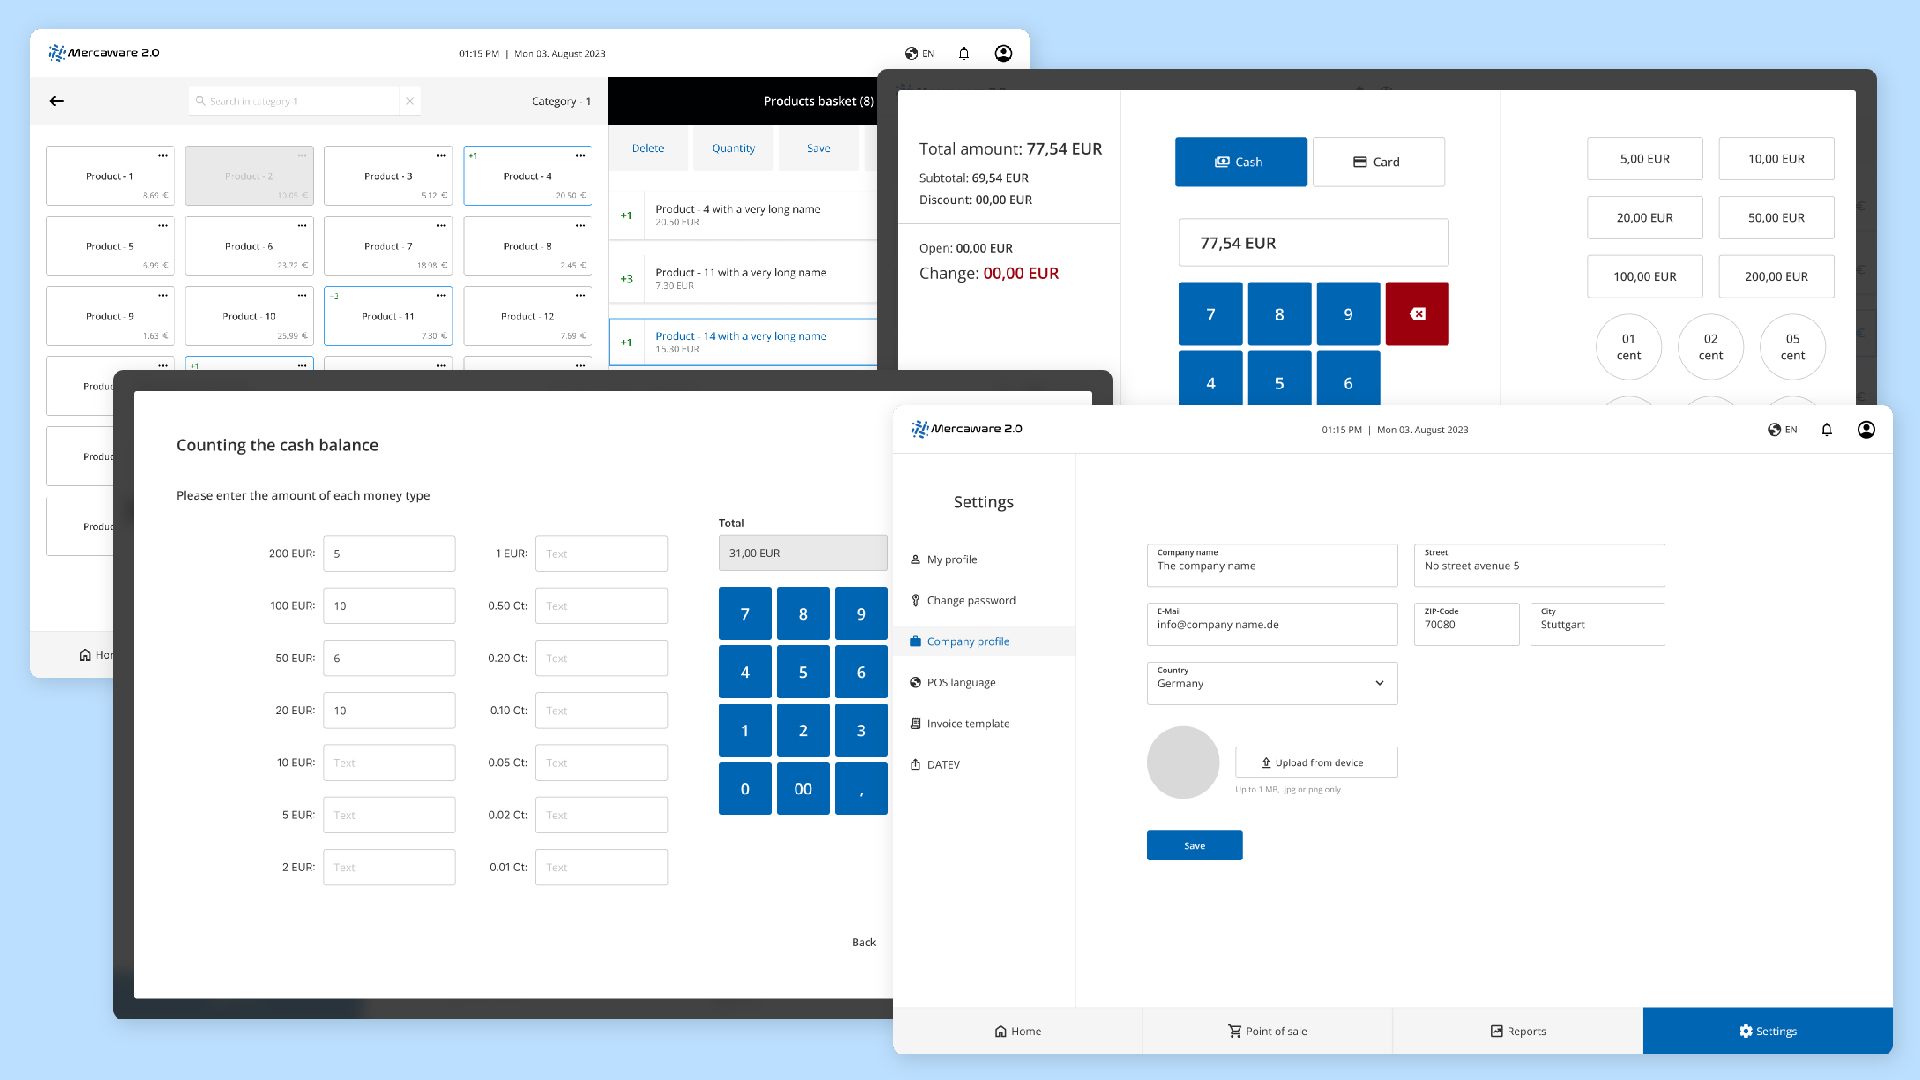The image size is (1920, 1080).
Task: Open user account icon in Settings window
Action: coord(1866,430)
